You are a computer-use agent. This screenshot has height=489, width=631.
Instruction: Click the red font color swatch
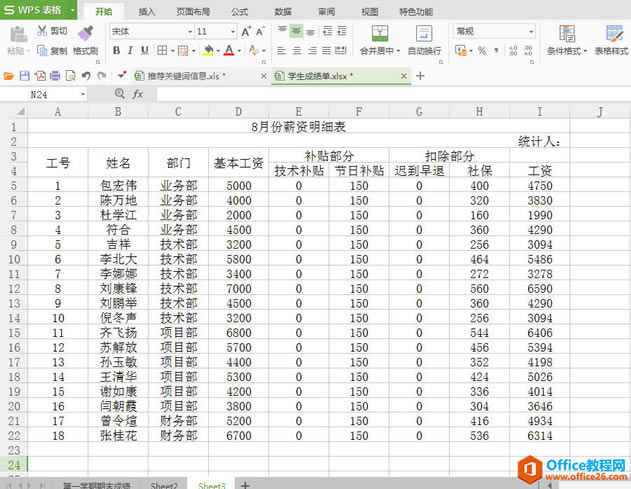point(229,51)
